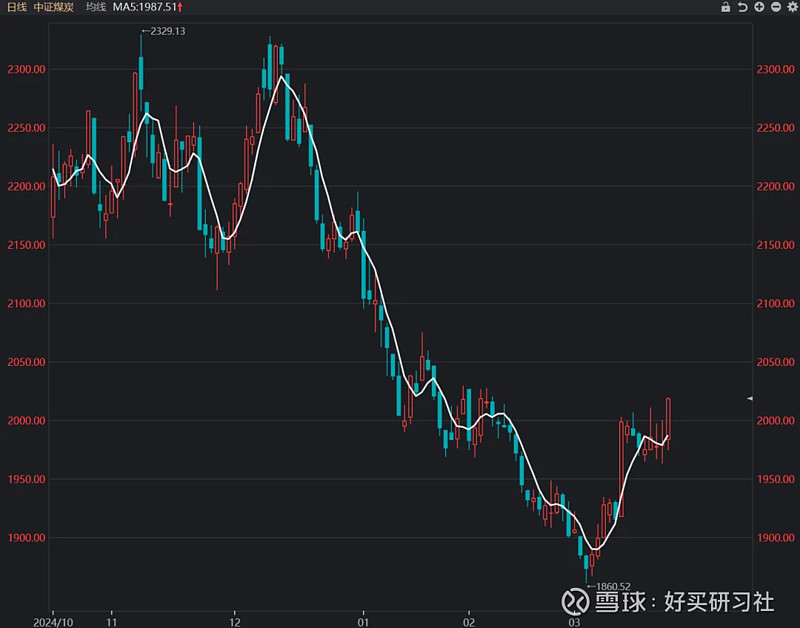Click the 2024/10 date label
Screen dimensions: 800x628
coord(53,622)
